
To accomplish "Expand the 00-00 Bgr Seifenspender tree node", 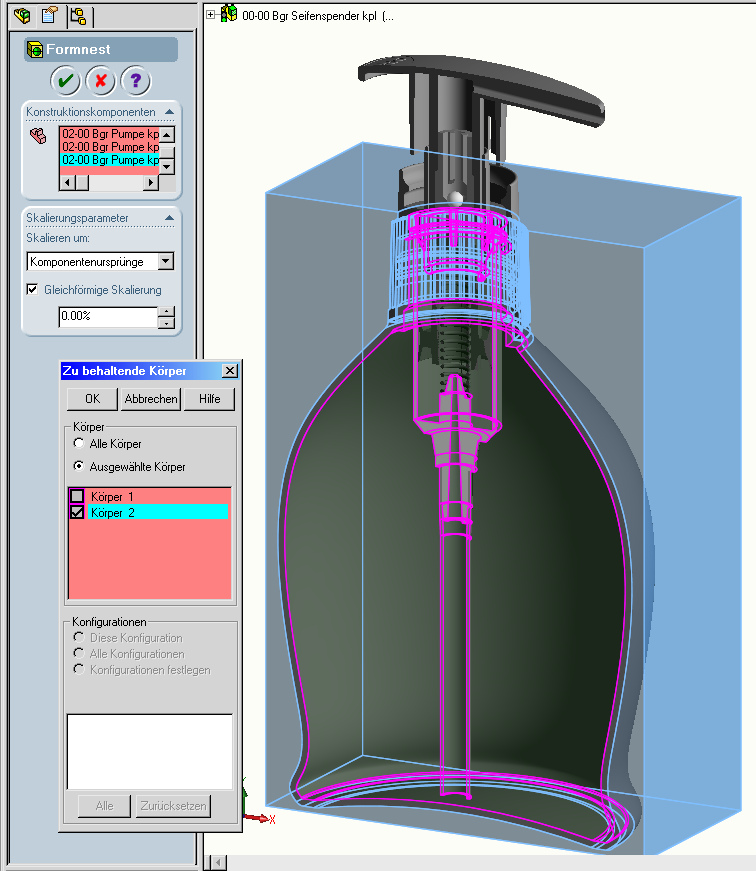I will click(211, 15).
